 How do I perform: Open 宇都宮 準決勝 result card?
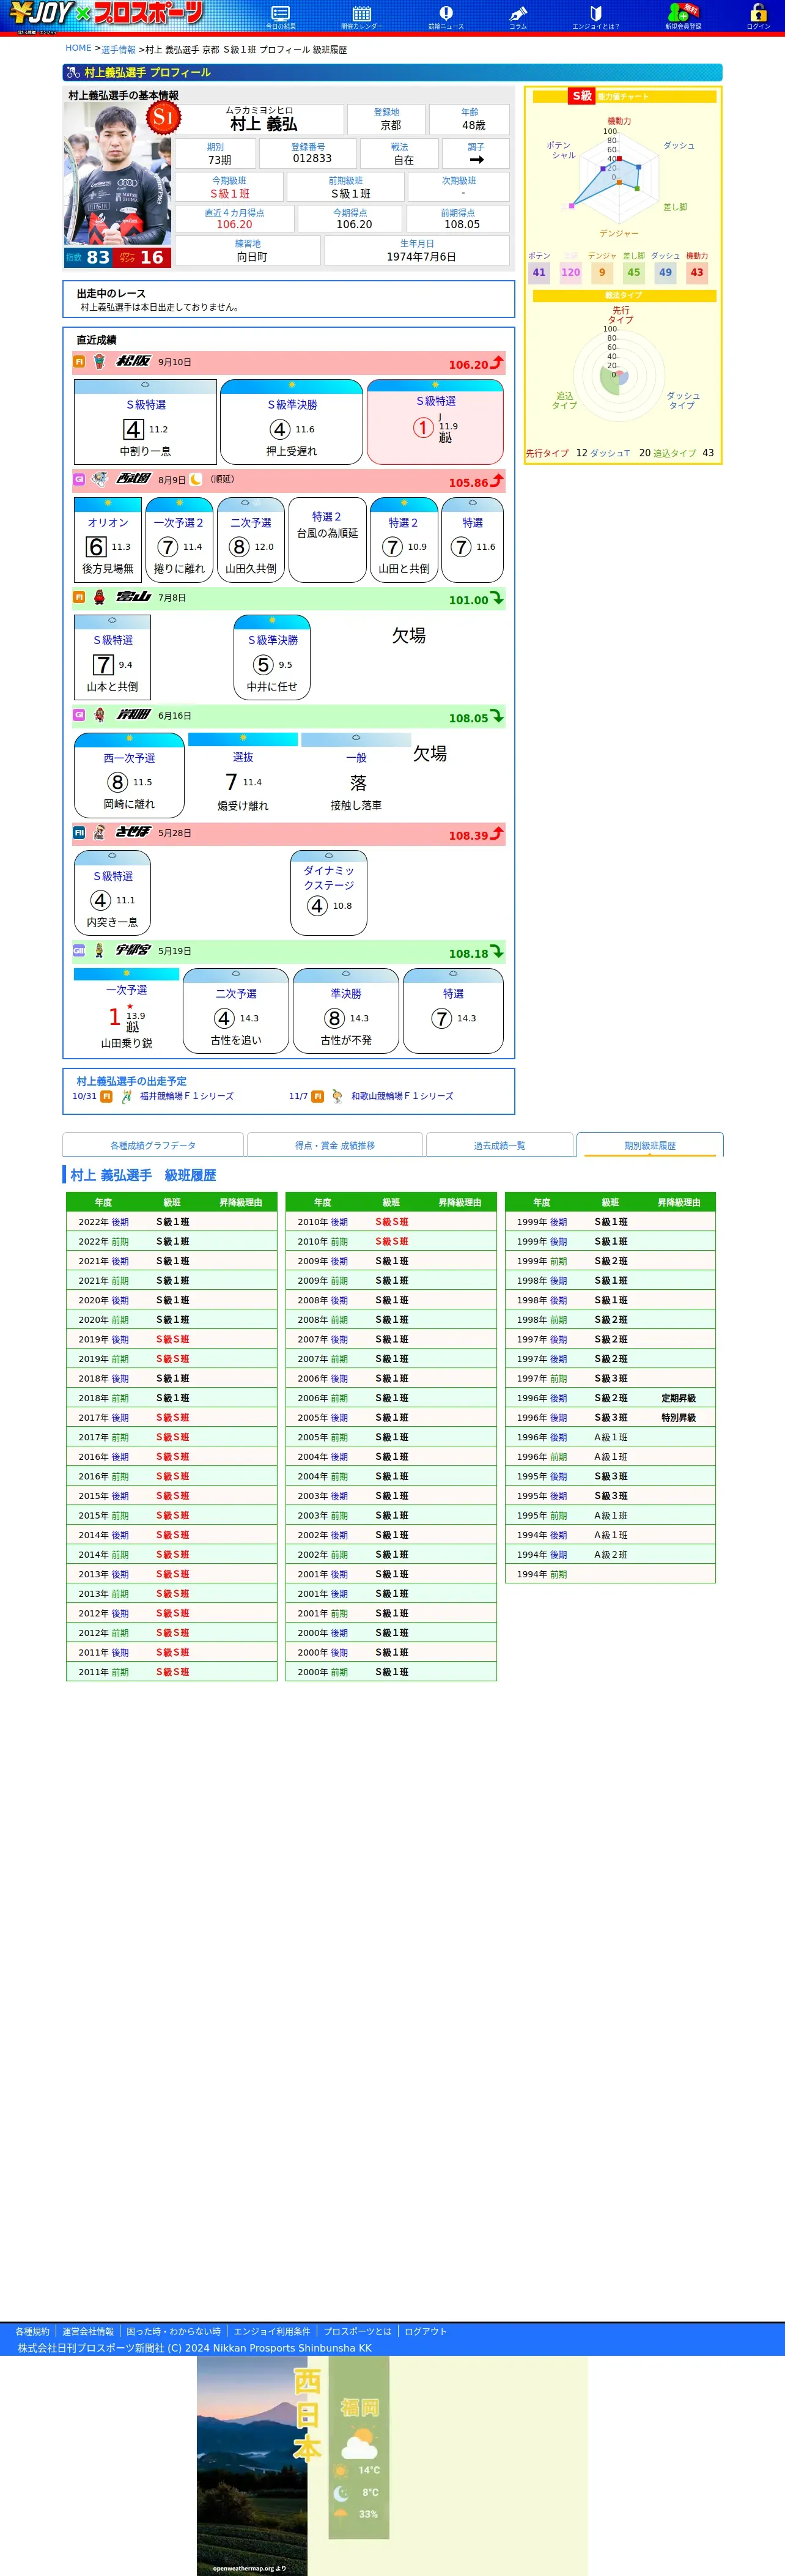(346, 1011)
